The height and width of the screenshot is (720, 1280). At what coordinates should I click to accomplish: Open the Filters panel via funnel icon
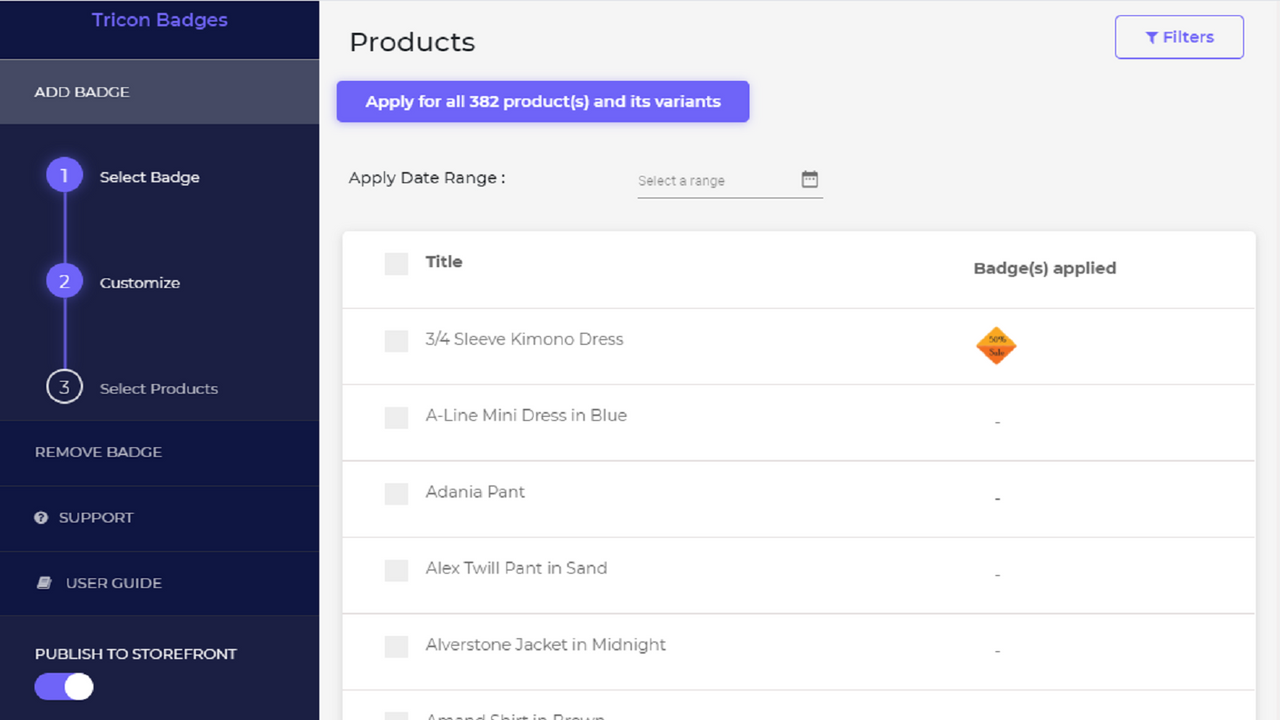click(1179, 37)
